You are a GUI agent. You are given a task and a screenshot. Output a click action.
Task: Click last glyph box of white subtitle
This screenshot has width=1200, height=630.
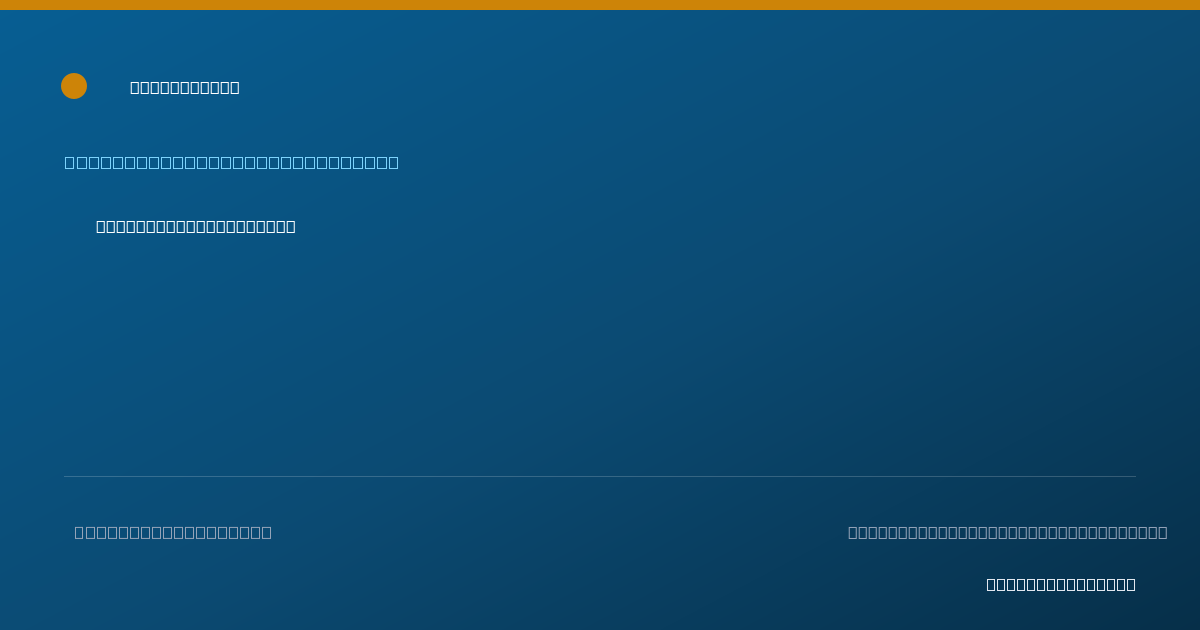coord(291,226)
